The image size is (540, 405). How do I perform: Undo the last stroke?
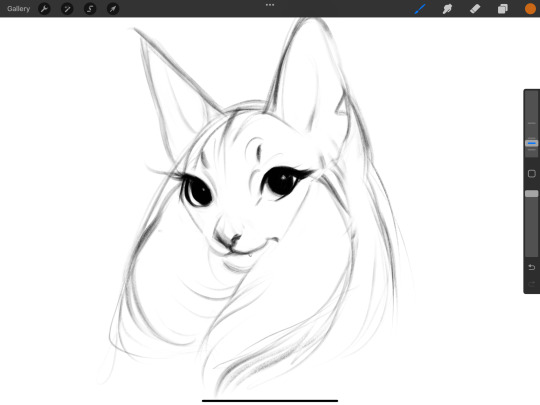point(531,267)
